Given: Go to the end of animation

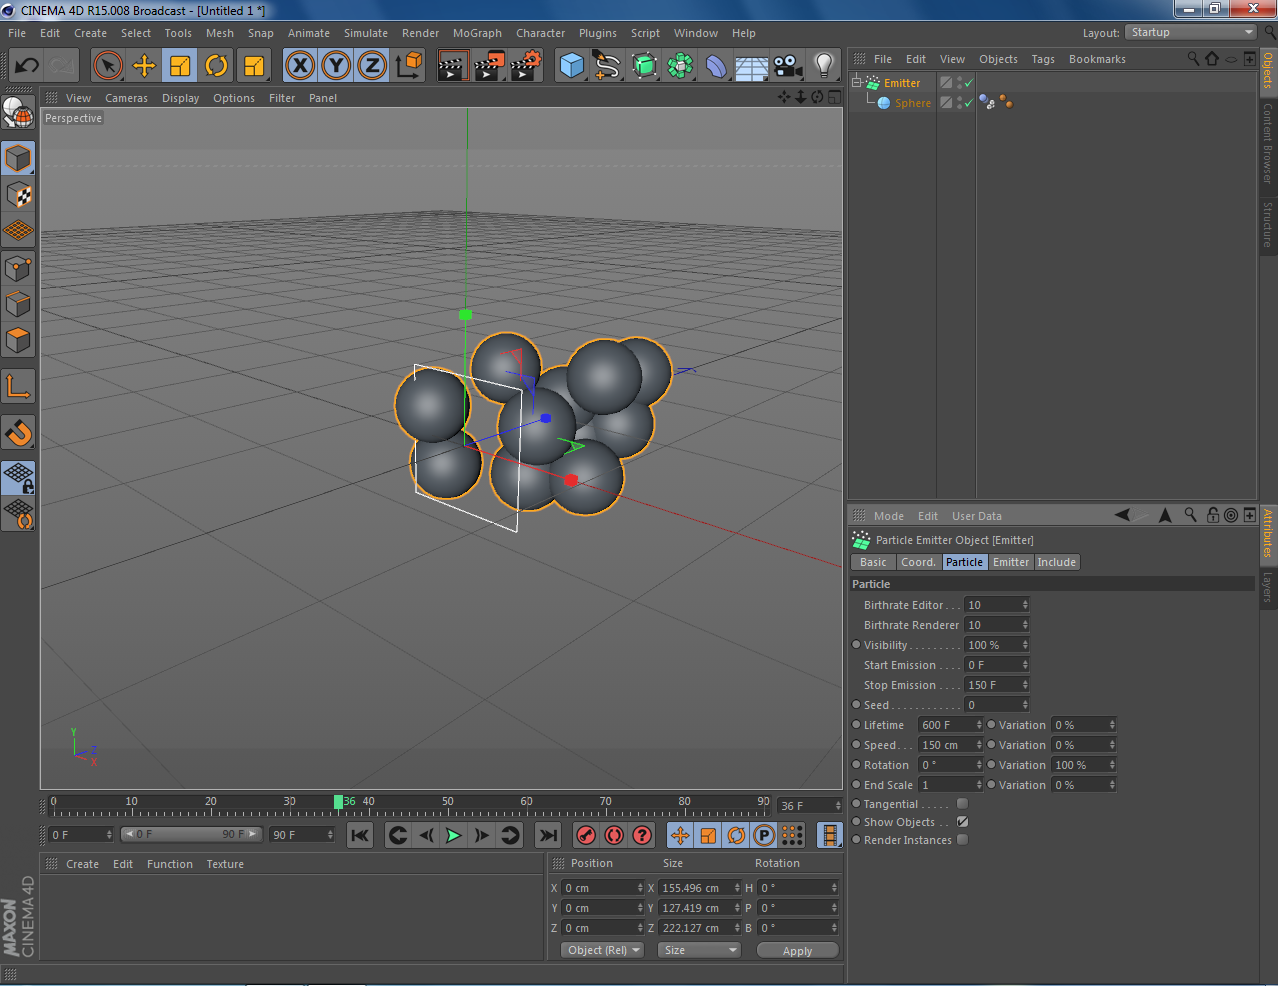Looking at the screenshot, I should click(548, 835).
